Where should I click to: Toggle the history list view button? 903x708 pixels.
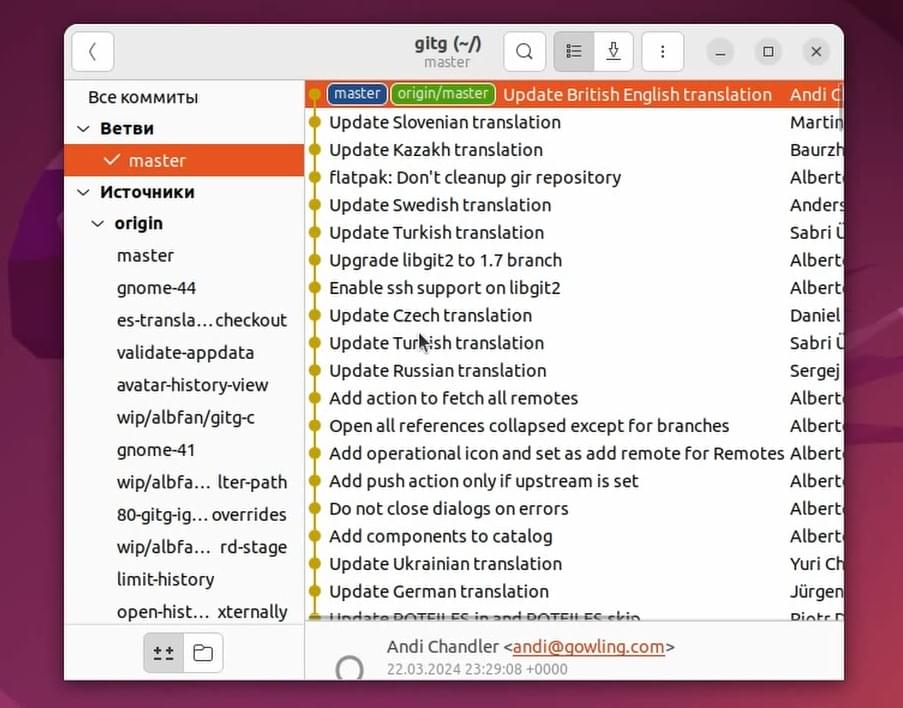click(574, 52)
